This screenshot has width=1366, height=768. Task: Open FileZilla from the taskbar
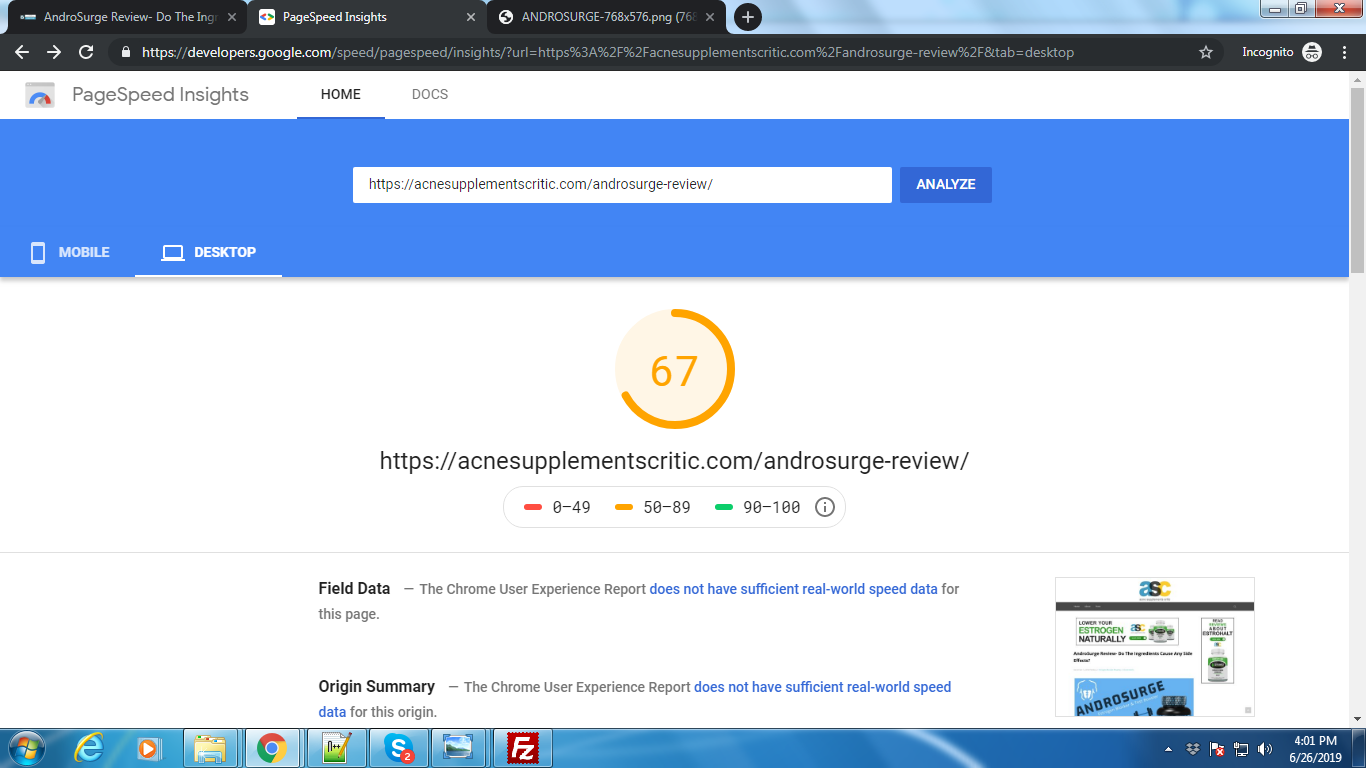click(522, 748)
